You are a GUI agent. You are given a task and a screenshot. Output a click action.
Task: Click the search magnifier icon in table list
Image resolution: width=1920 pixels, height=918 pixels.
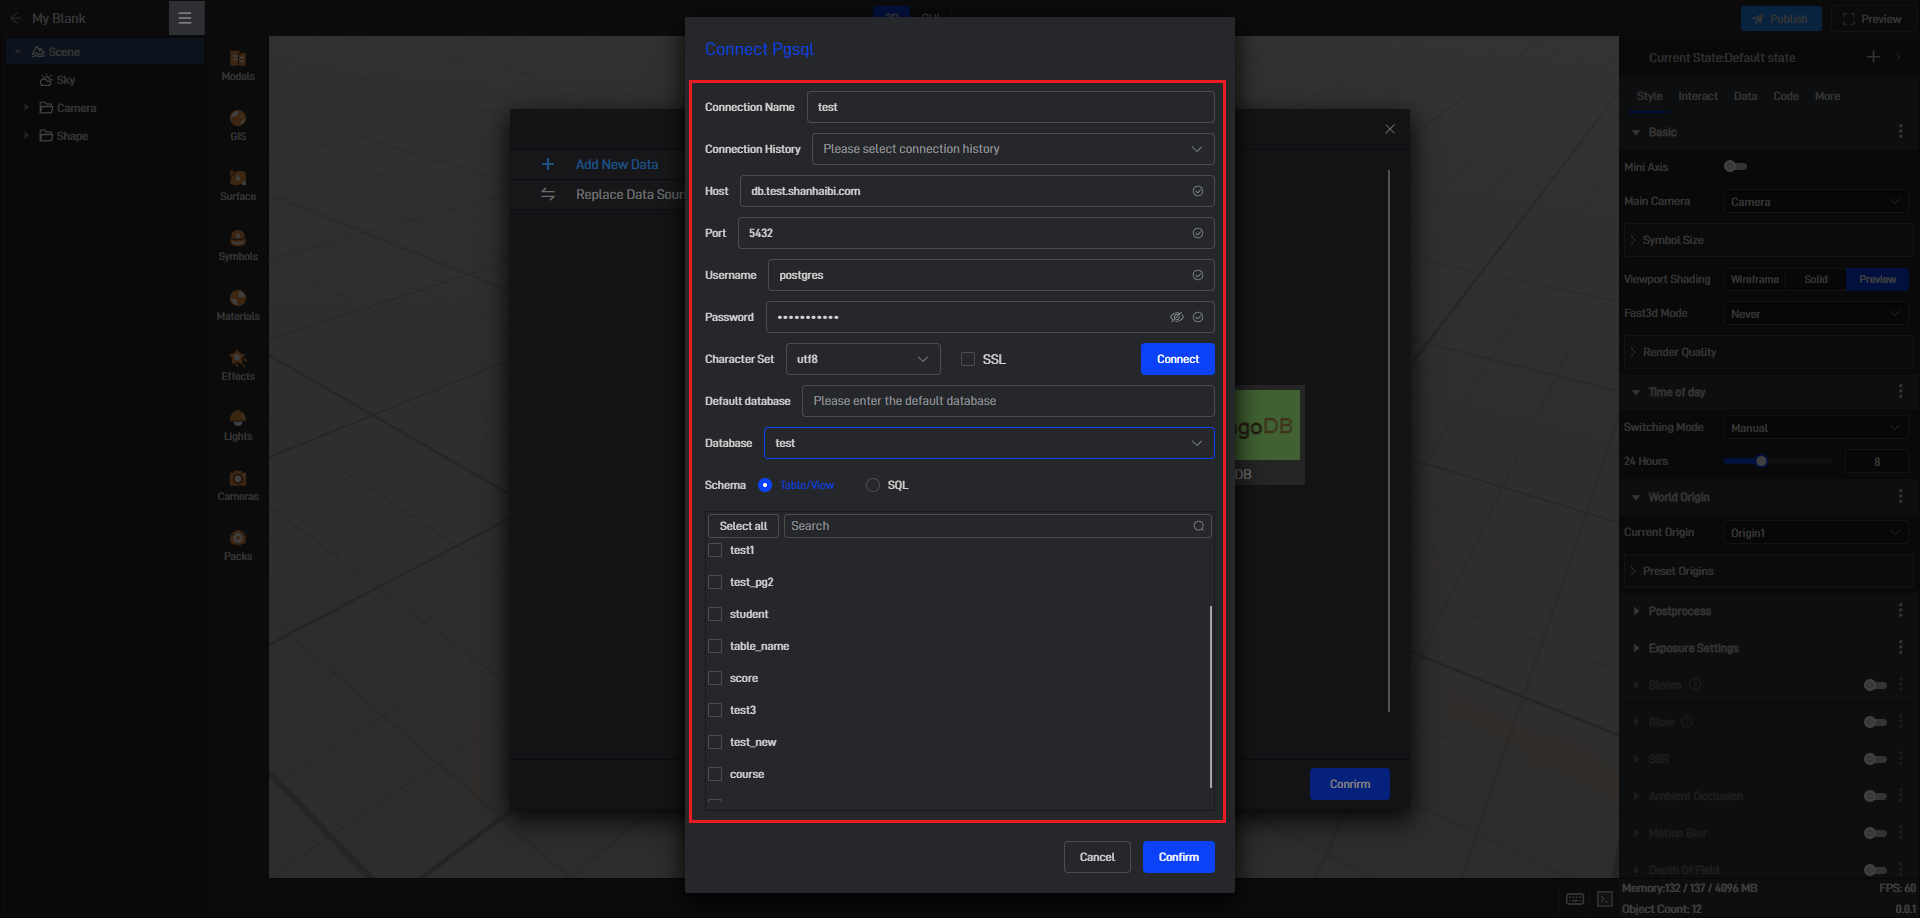click(1199, 526)
